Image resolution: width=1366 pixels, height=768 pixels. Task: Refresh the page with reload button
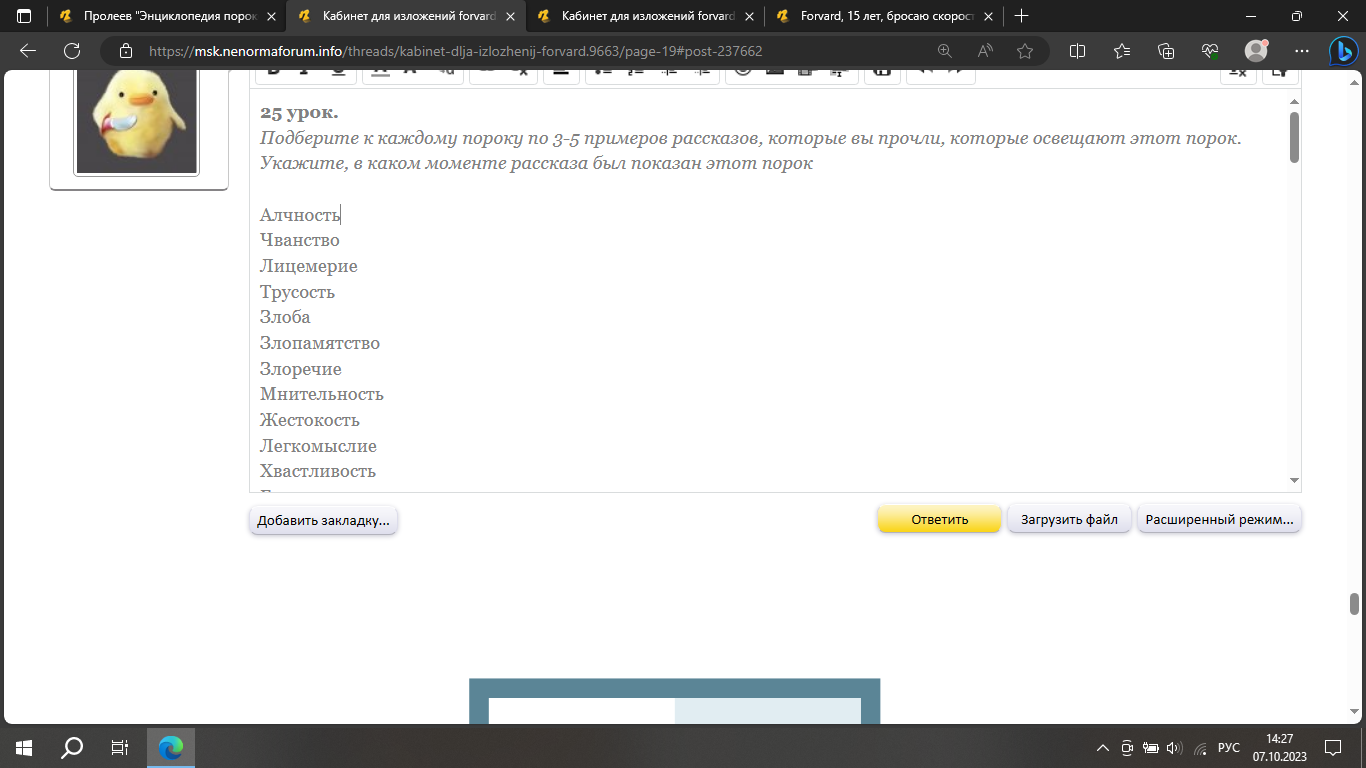[72, 51]
